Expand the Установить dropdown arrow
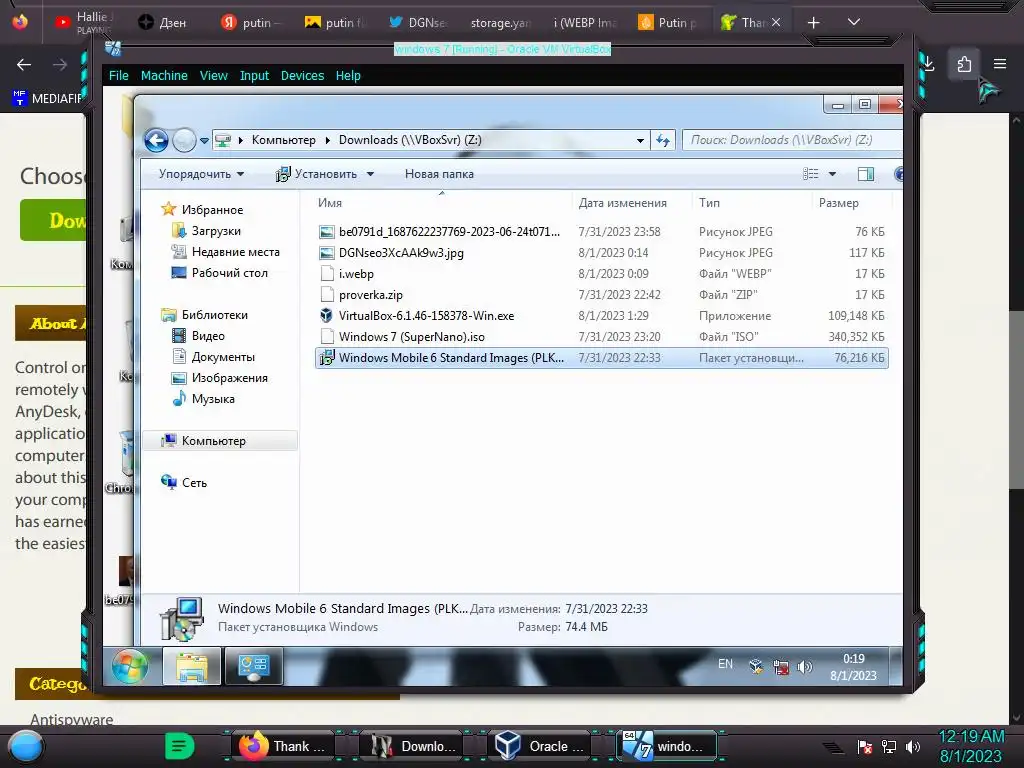 (370, 174)
